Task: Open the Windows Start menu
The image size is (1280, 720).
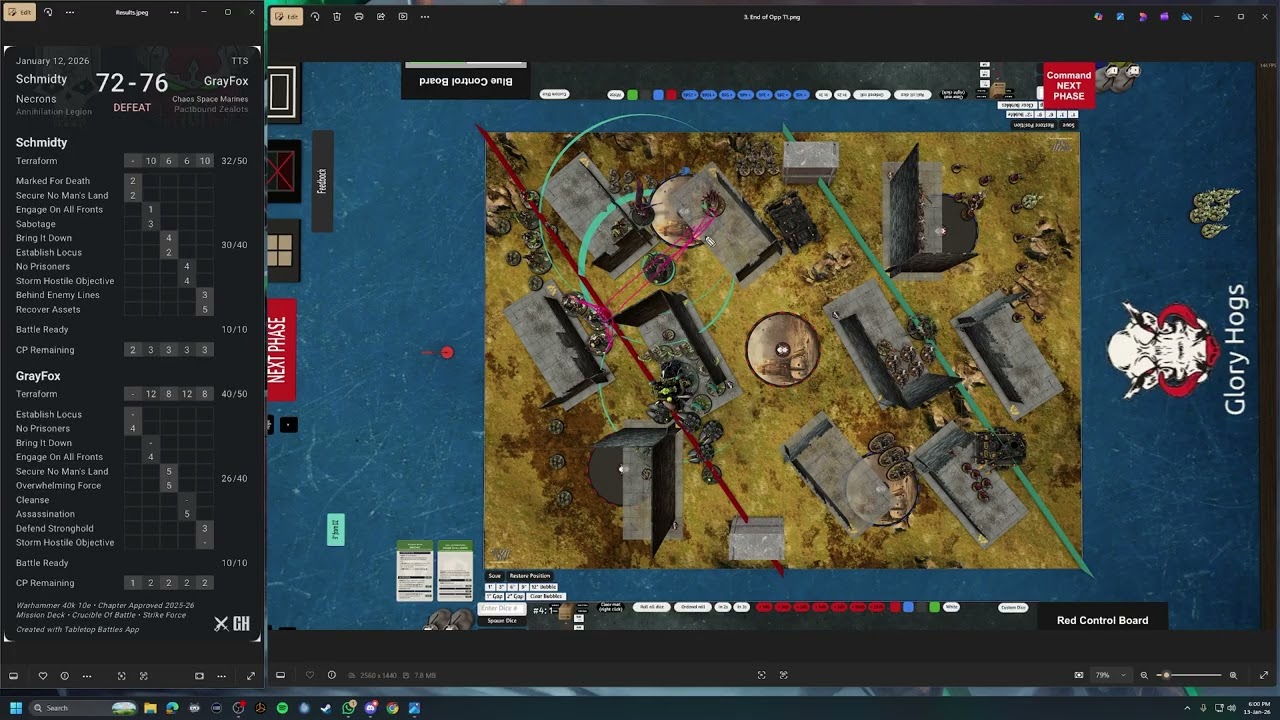Action: tap(15, 708)
